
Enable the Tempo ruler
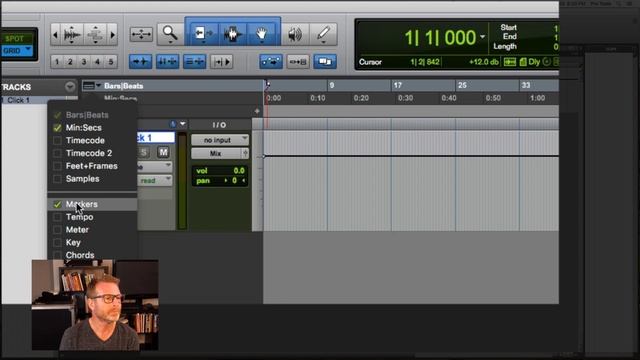pos(57,217)
